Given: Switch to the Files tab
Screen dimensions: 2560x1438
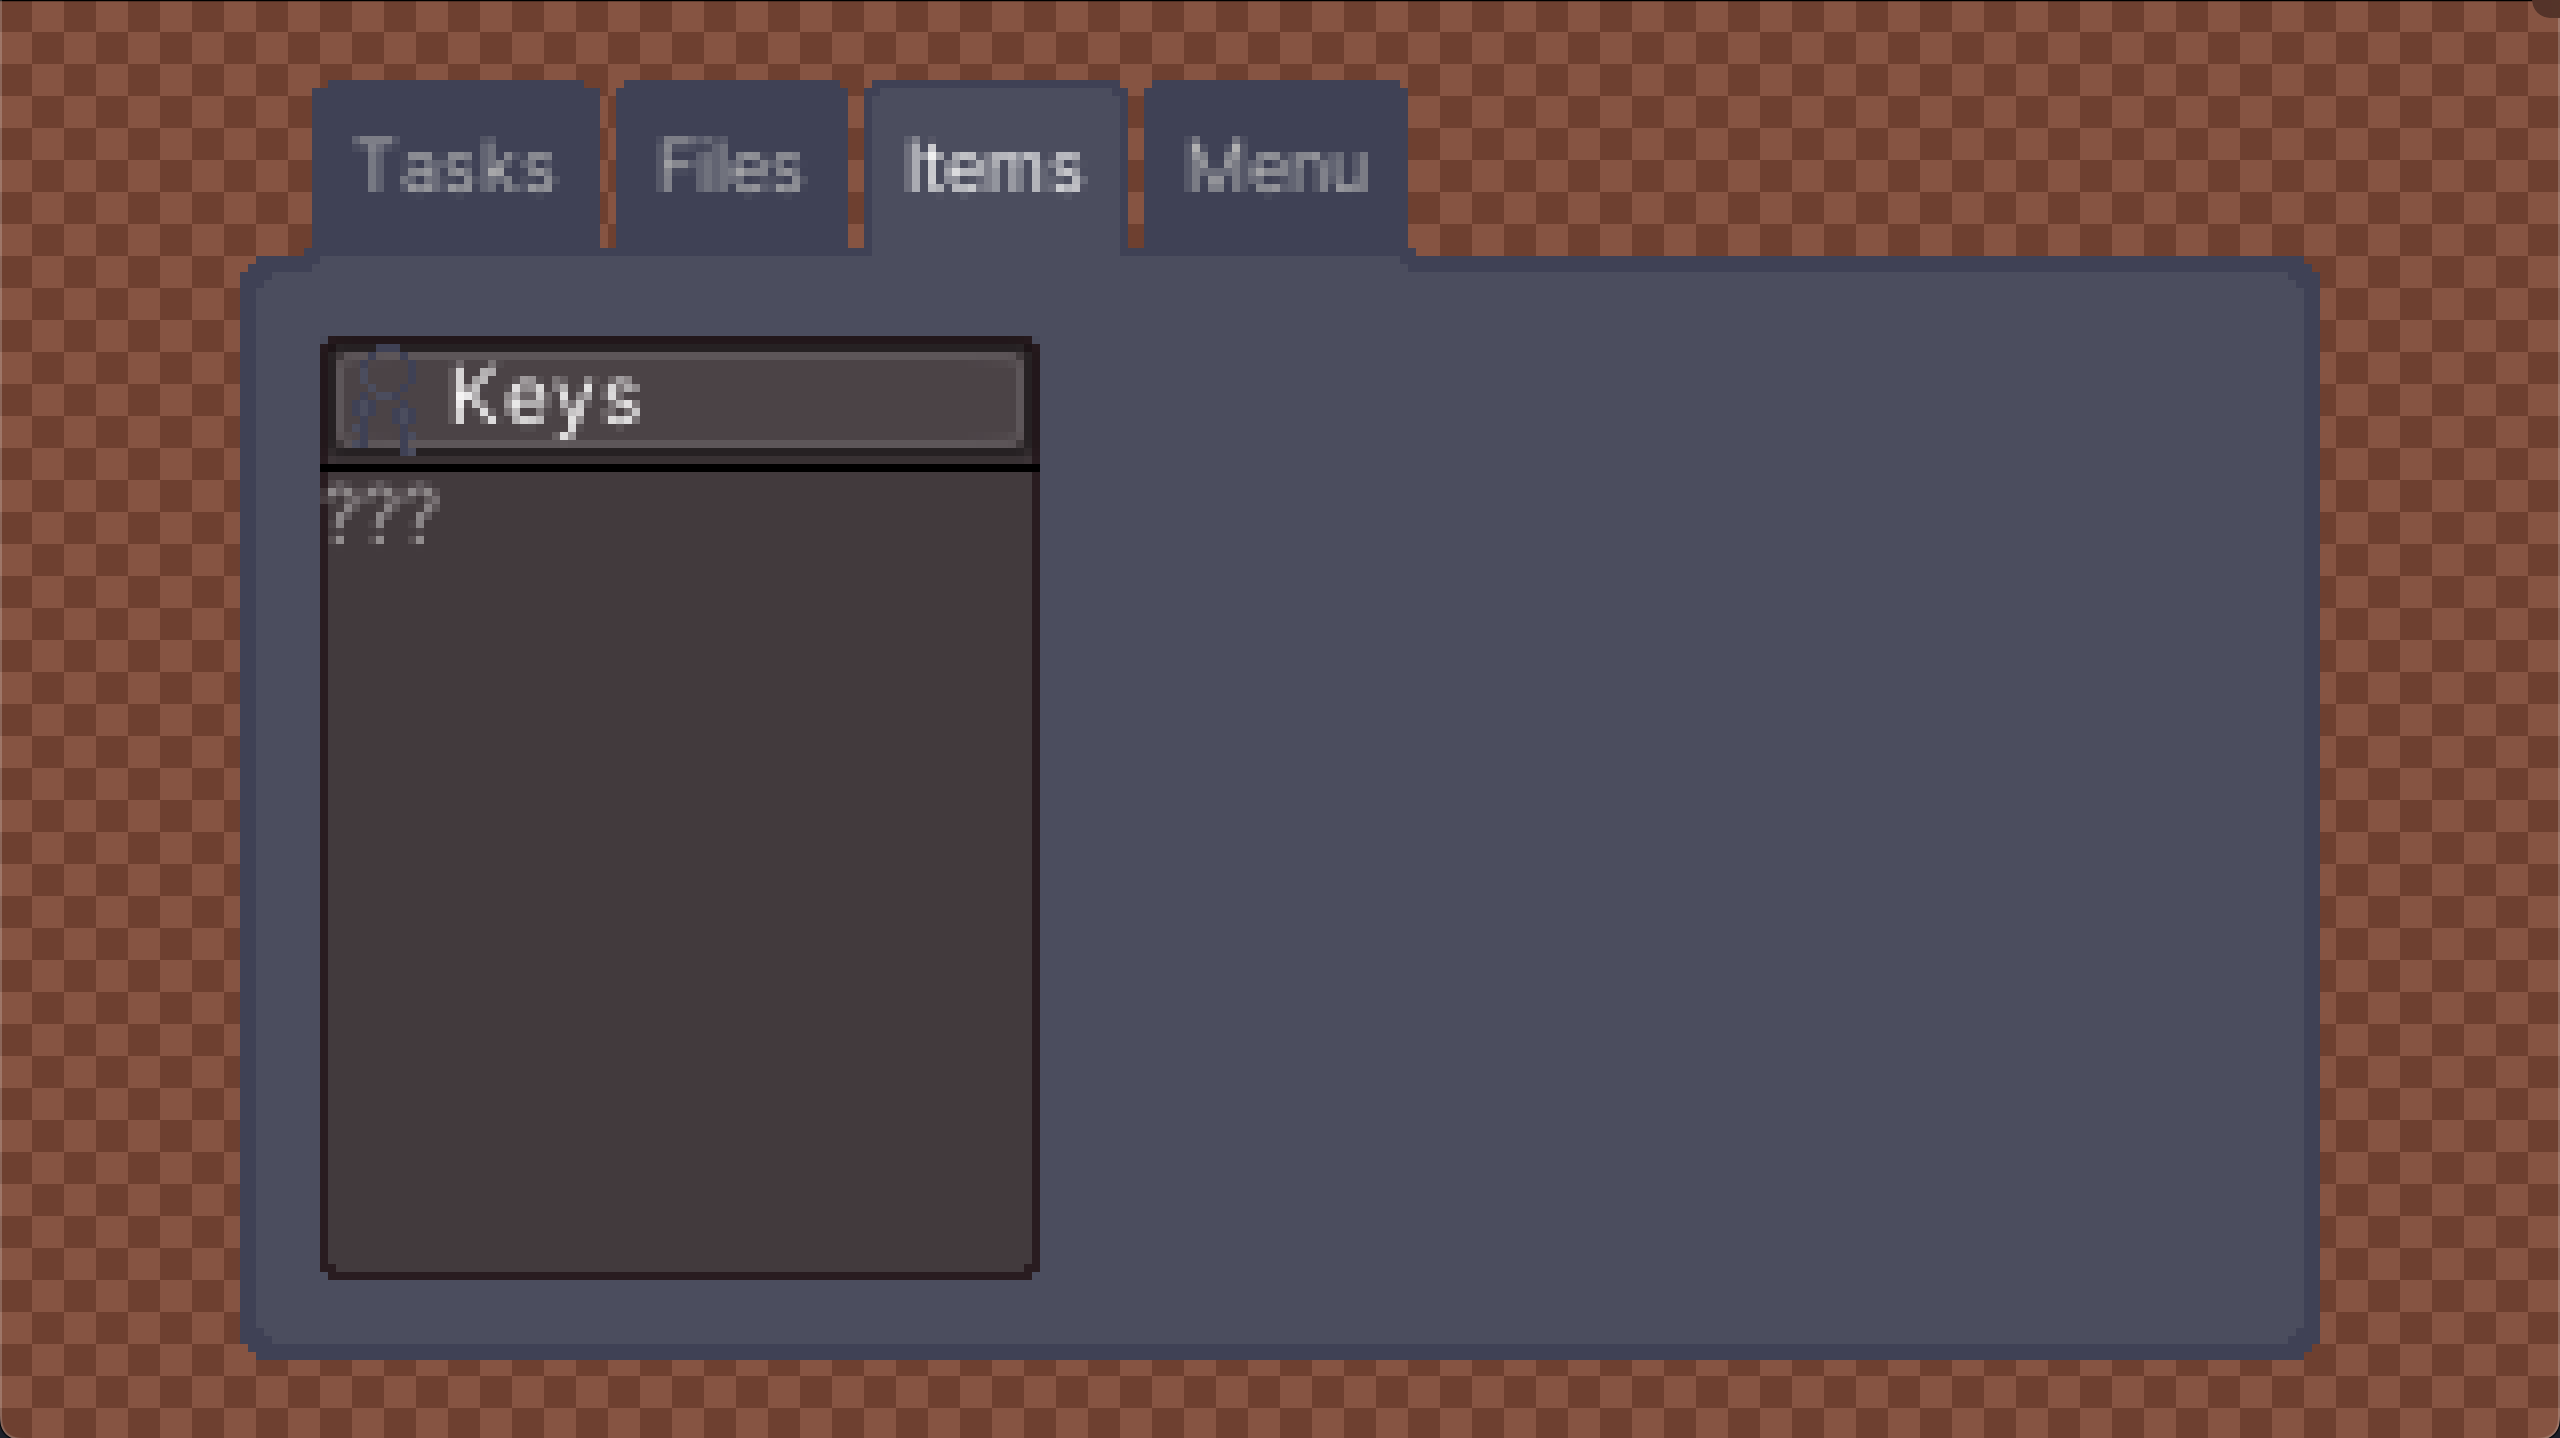Looking at the screenshot, I should coord(731,166).
